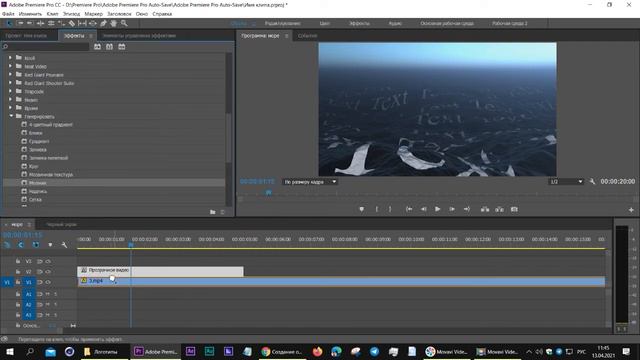Switch to the effect controls panel tab
Screen dimensions: 640x360
click(x=139, y=36)
